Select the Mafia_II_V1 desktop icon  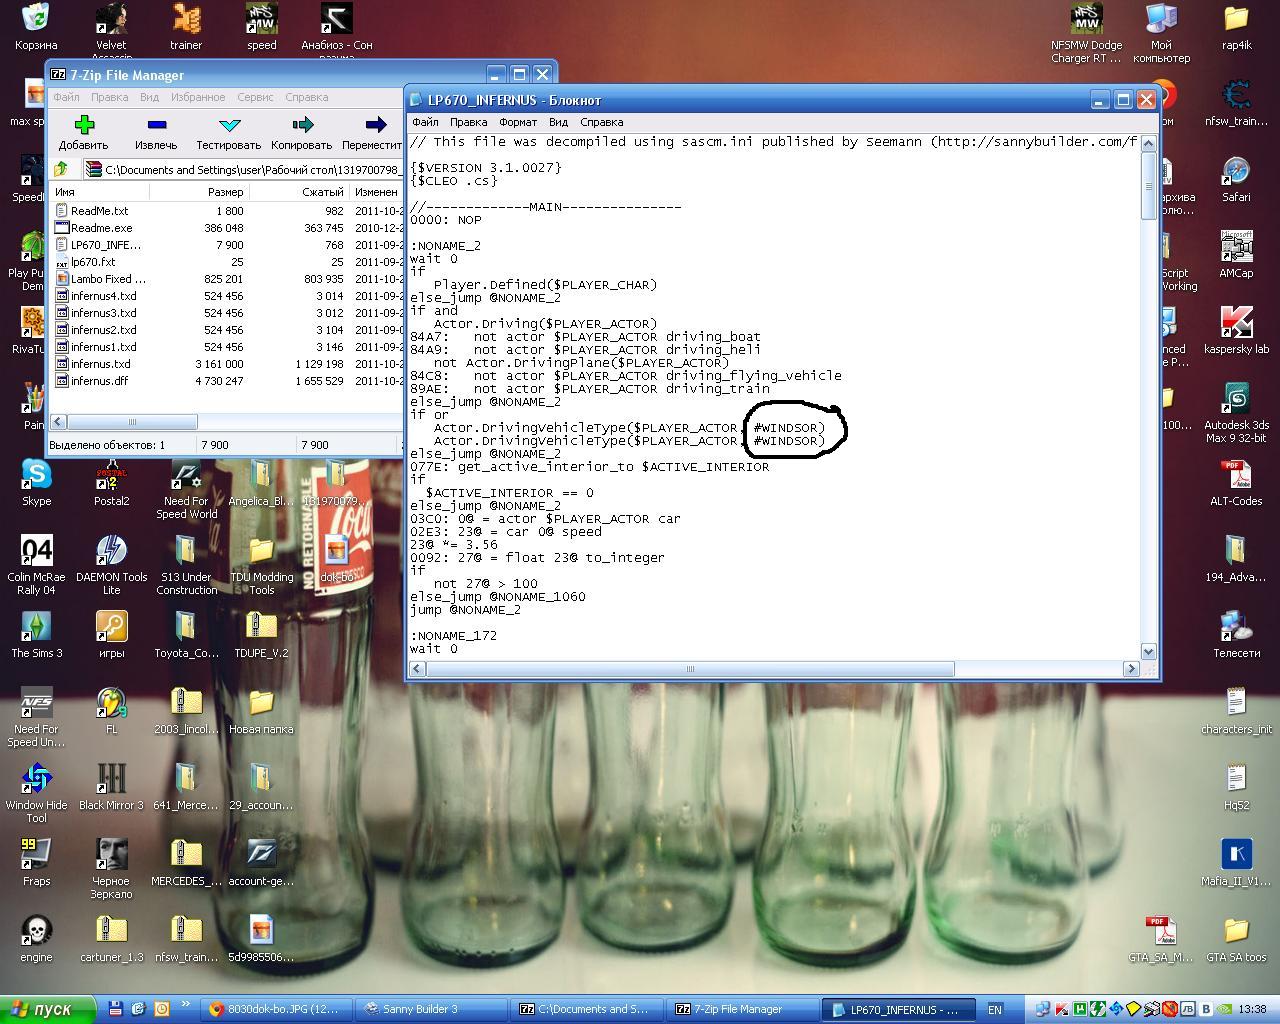pos(1236,862)
